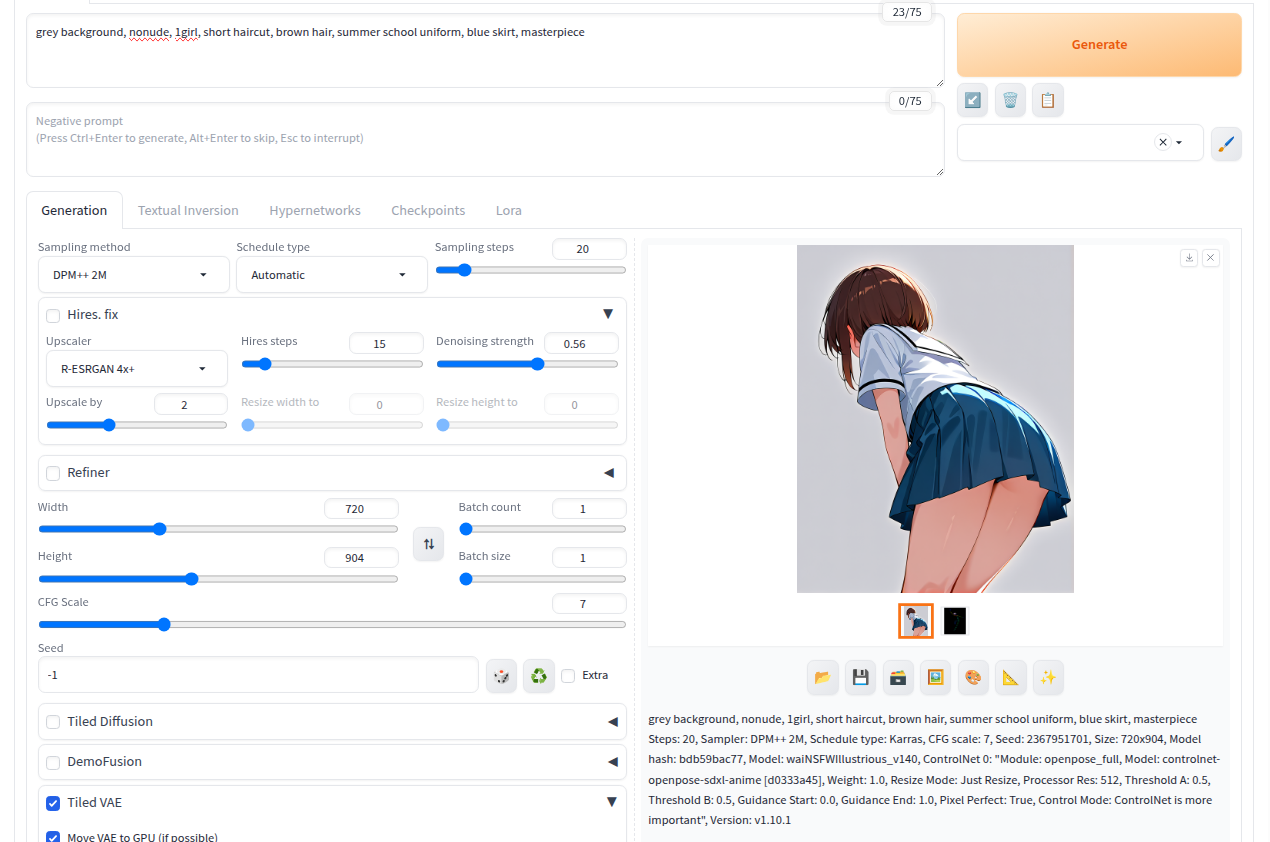Click the sparkles hires upscale icon
Viewport: 1270px width, 842px height.
pos(1048,677)
